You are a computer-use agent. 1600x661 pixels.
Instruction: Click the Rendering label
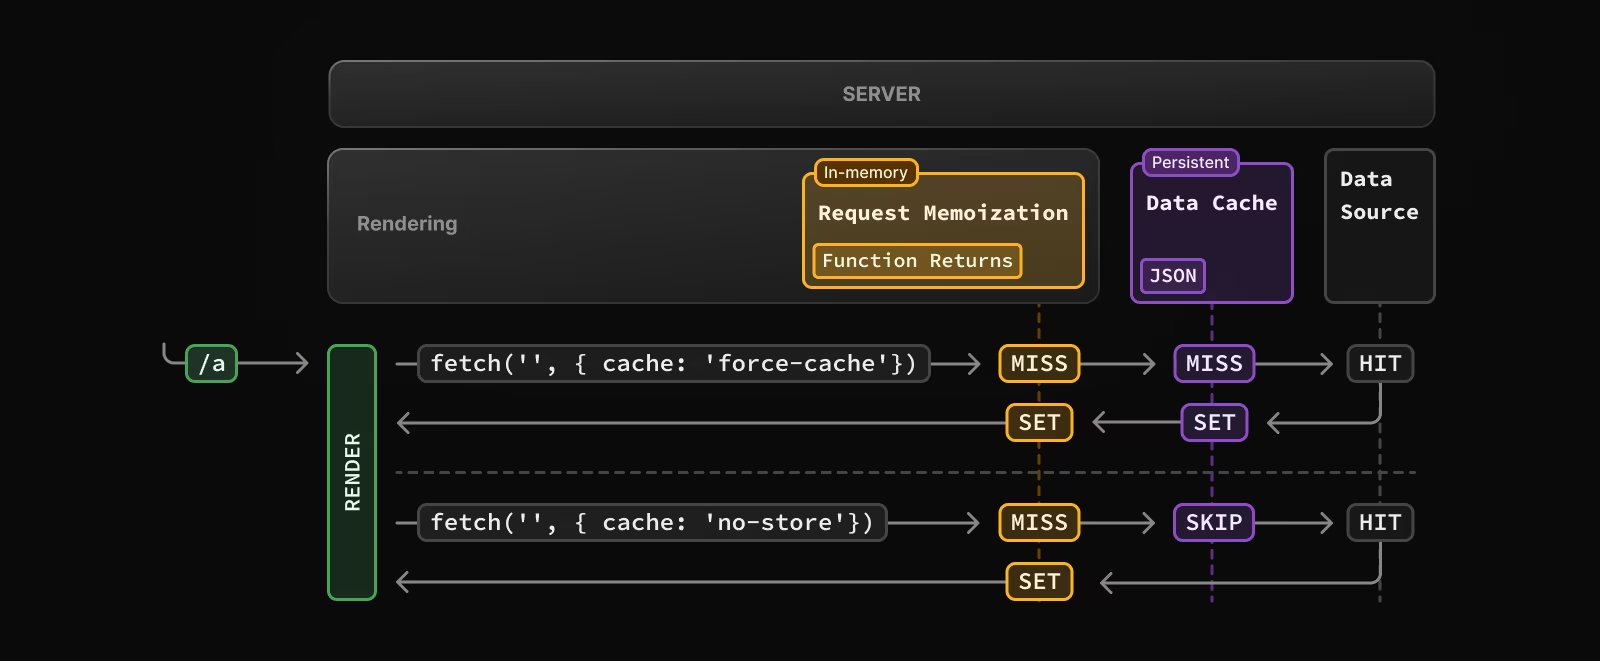tap(407, 224)
